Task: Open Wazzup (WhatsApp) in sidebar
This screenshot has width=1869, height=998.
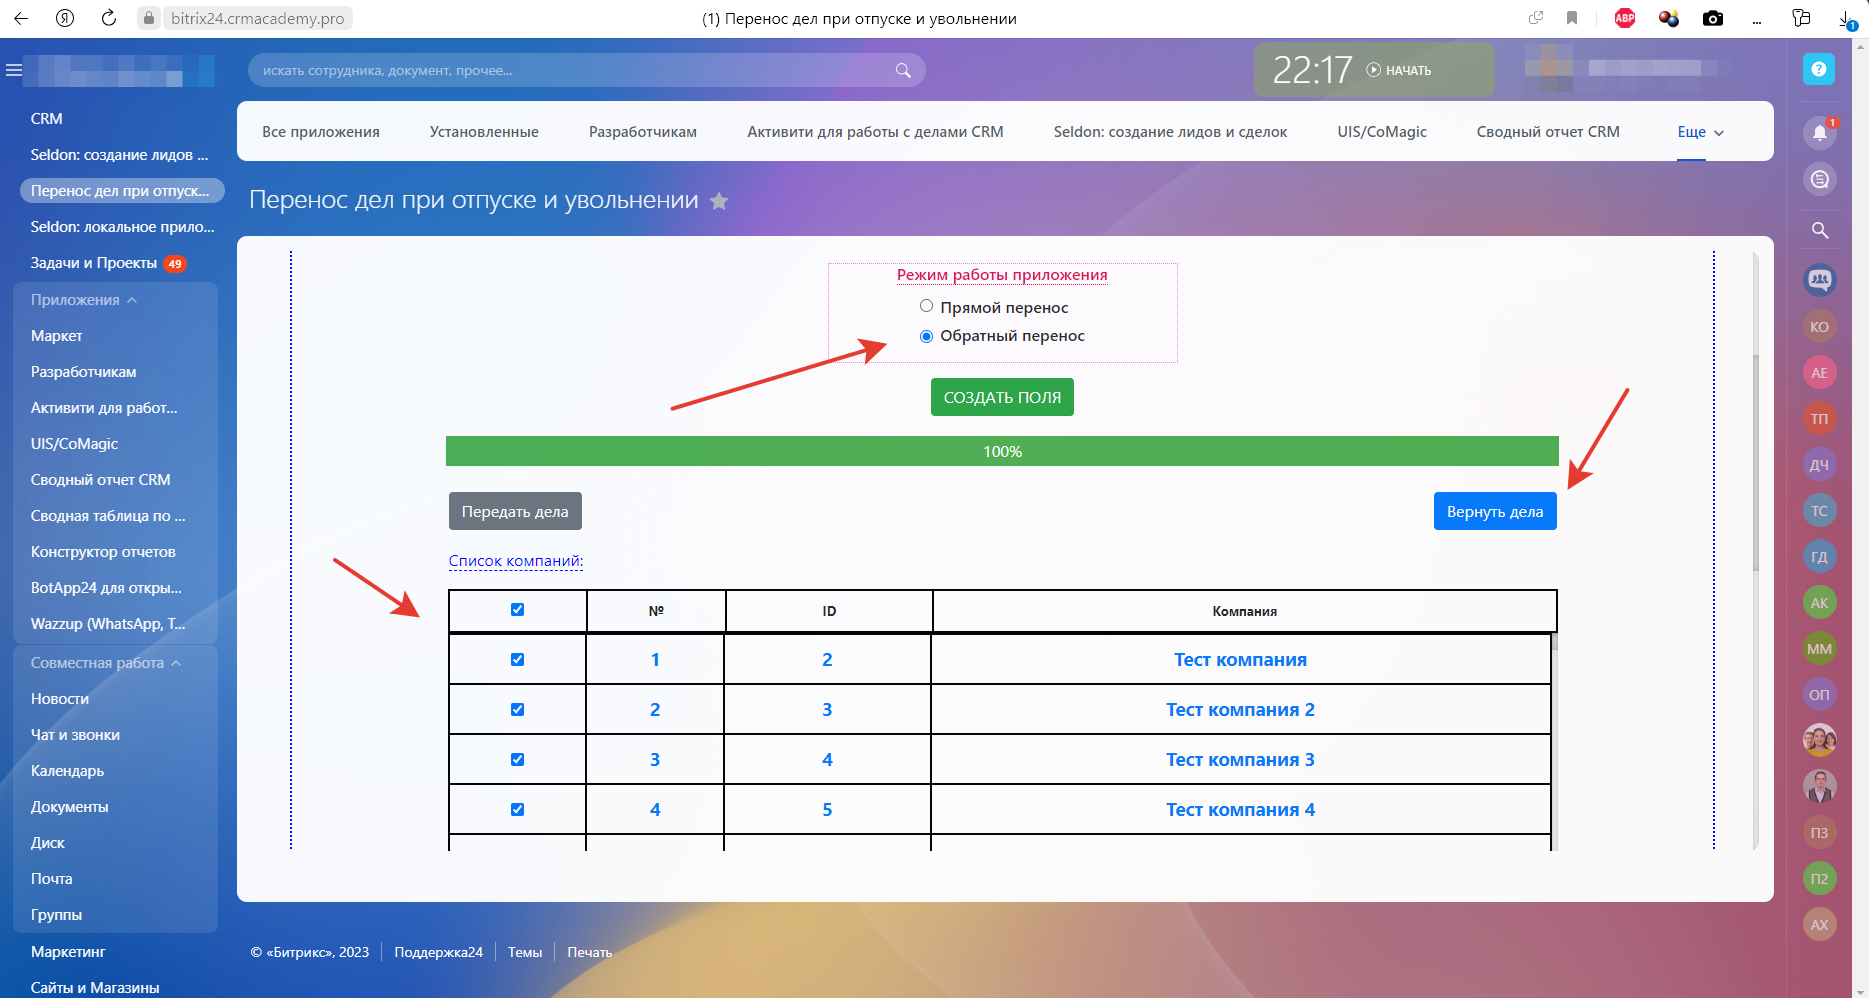Action: click(108, 624)
